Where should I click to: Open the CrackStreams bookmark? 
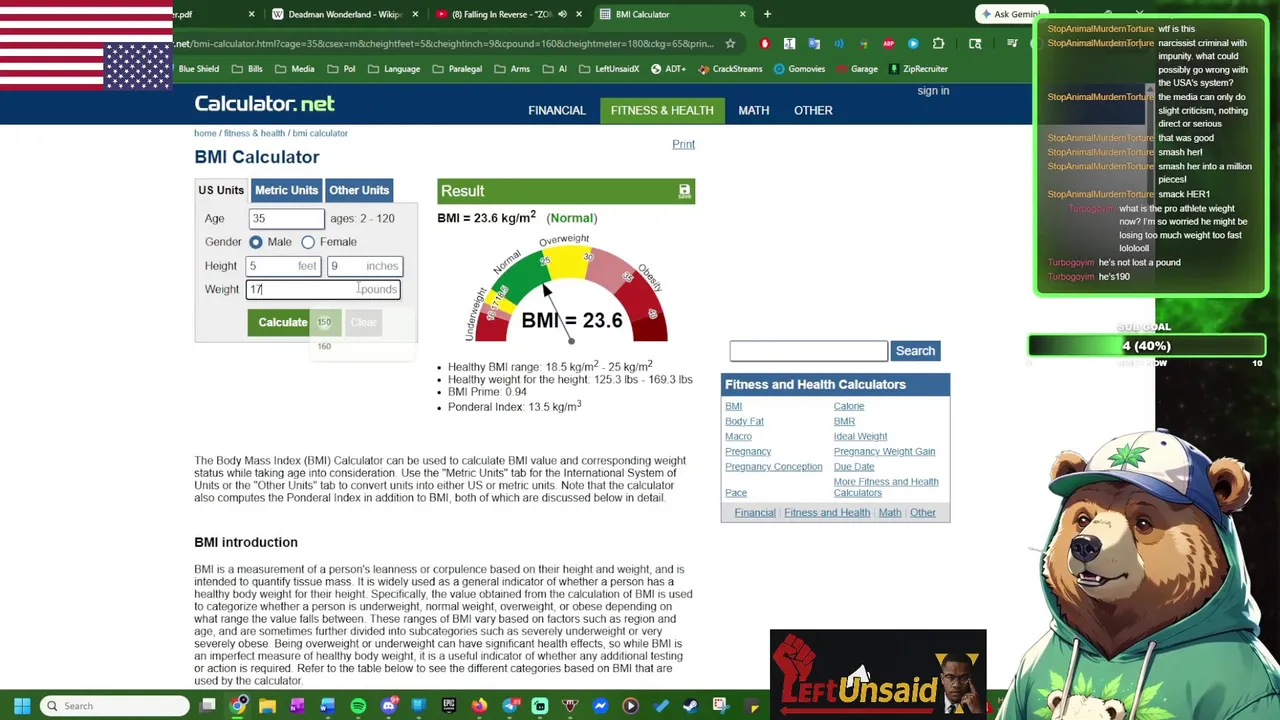(729, 69)
